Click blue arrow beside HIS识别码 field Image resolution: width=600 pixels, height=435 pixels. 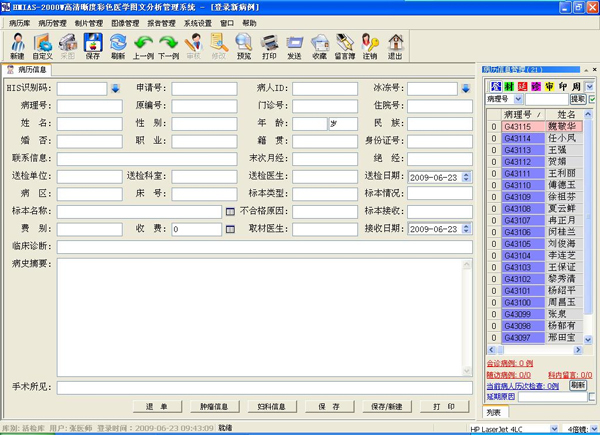pyautogui.click(x=115, y=89)
